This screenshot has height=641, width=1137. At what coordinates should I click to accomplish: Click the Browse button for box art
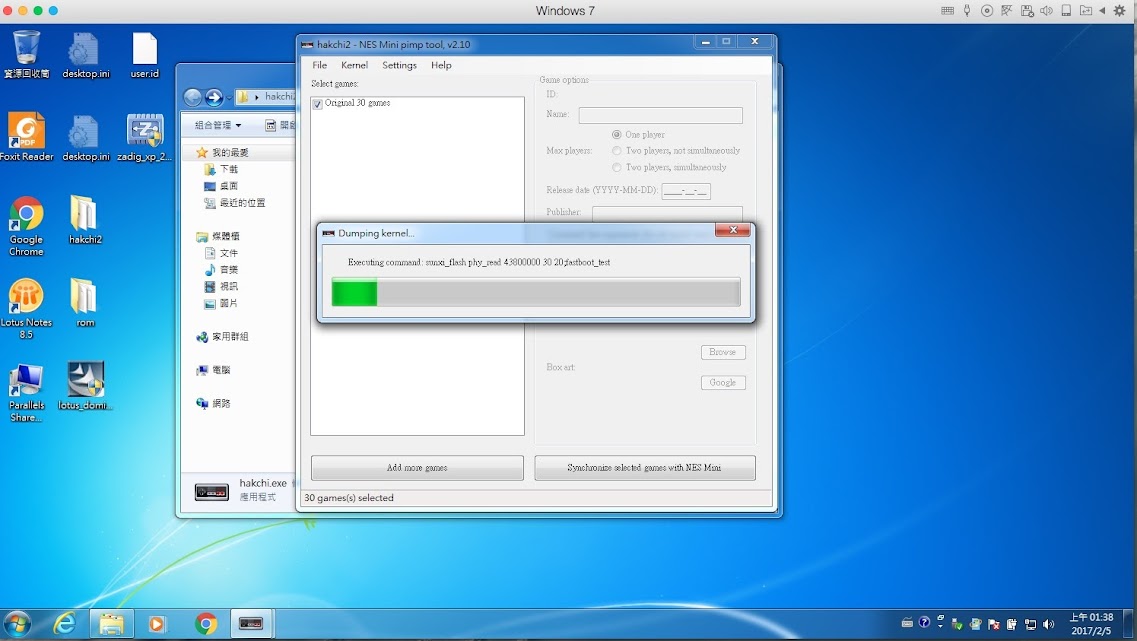coord(723,352)
